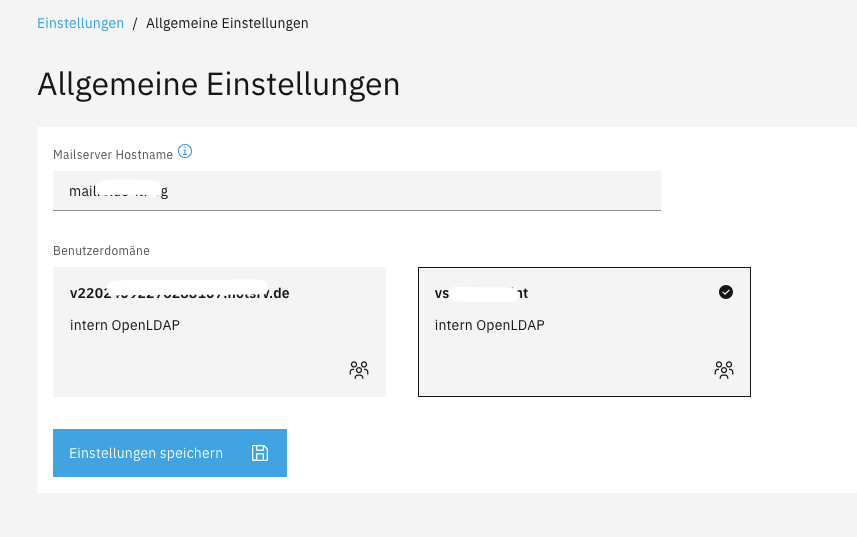Click 'intern OpenLDAP' in the hotsrv.de tile
857x537 pixels.
click(124, 325)
